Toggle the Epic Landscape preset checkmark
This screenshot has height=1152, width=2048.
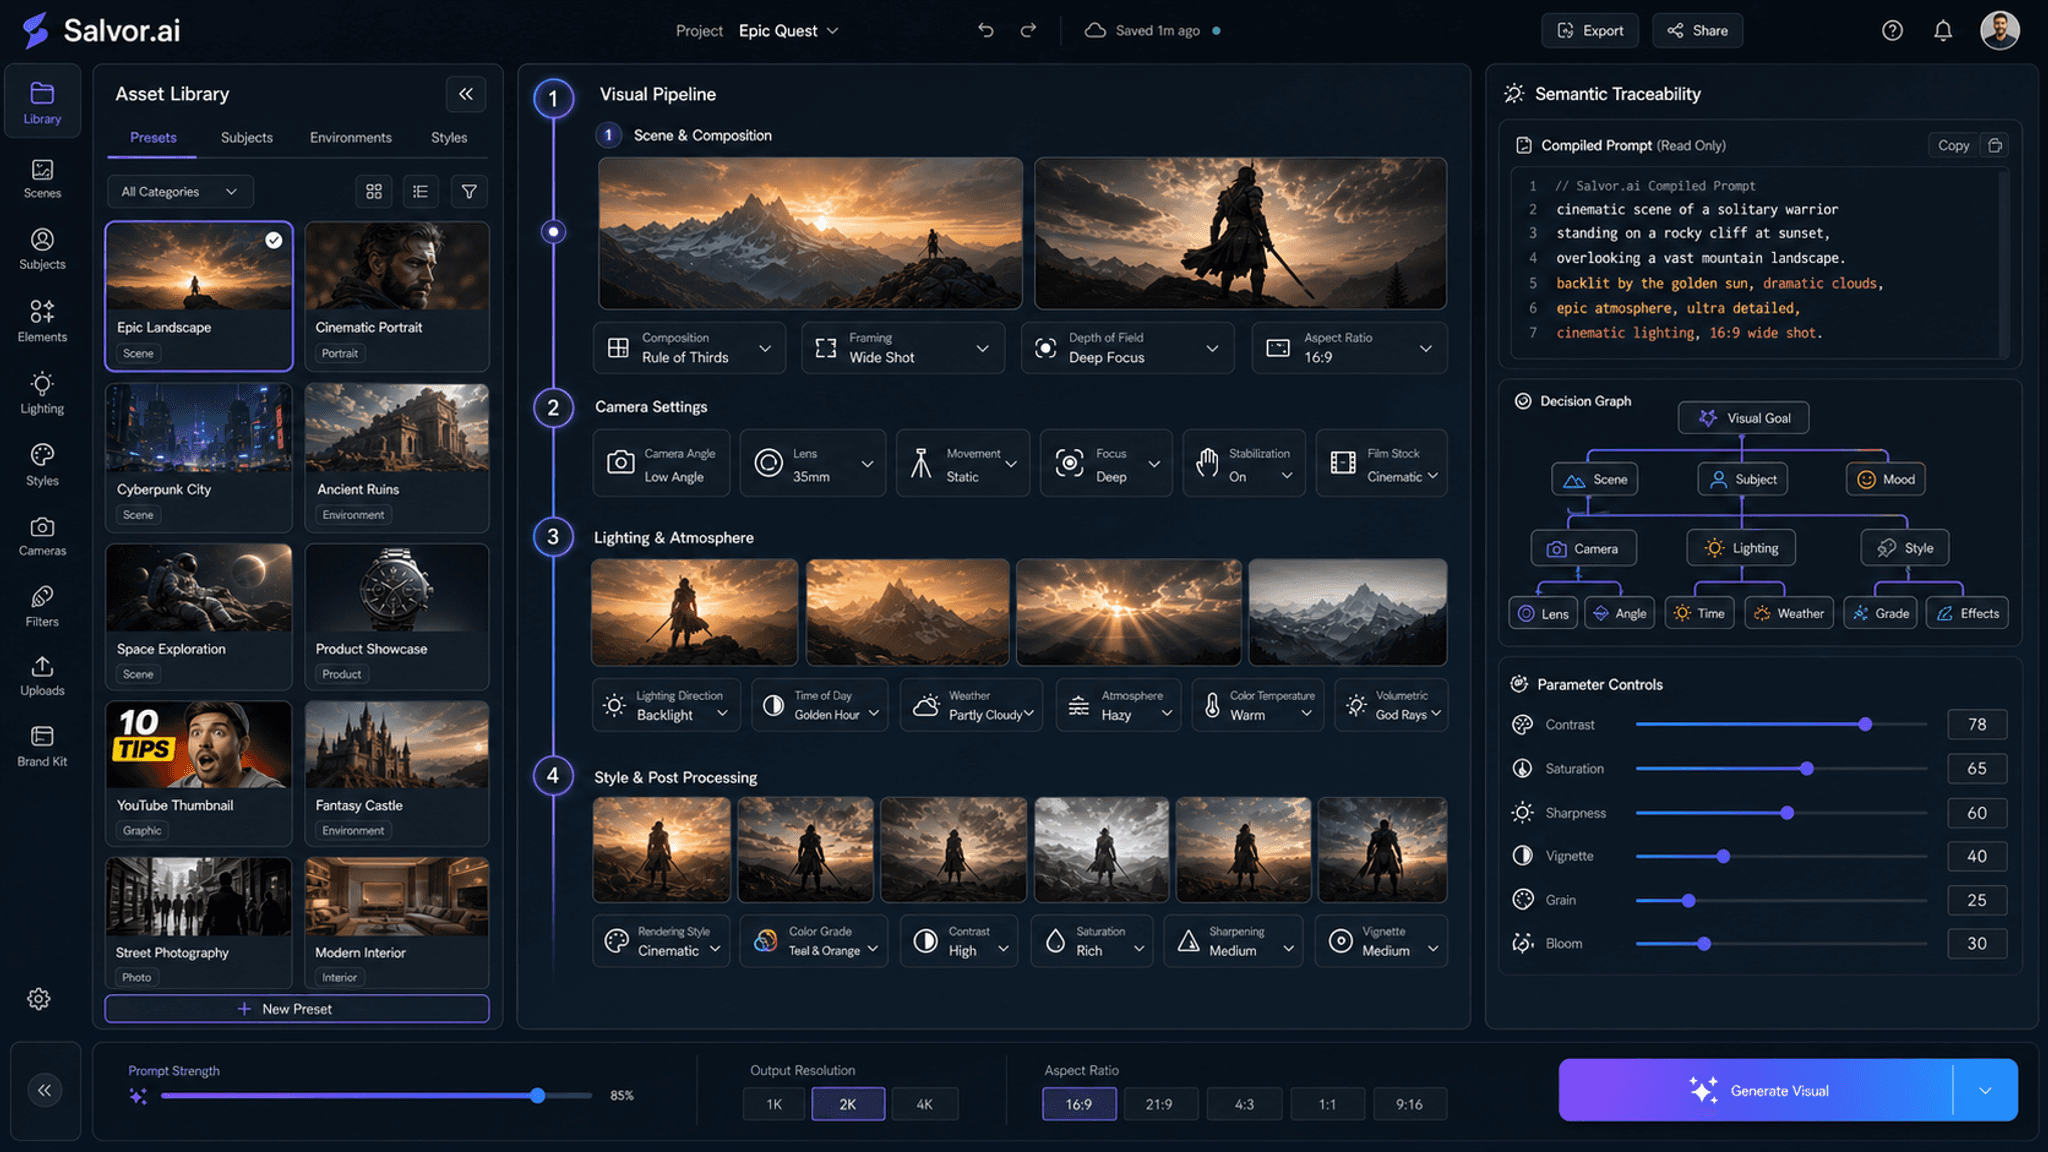(274, 240)
